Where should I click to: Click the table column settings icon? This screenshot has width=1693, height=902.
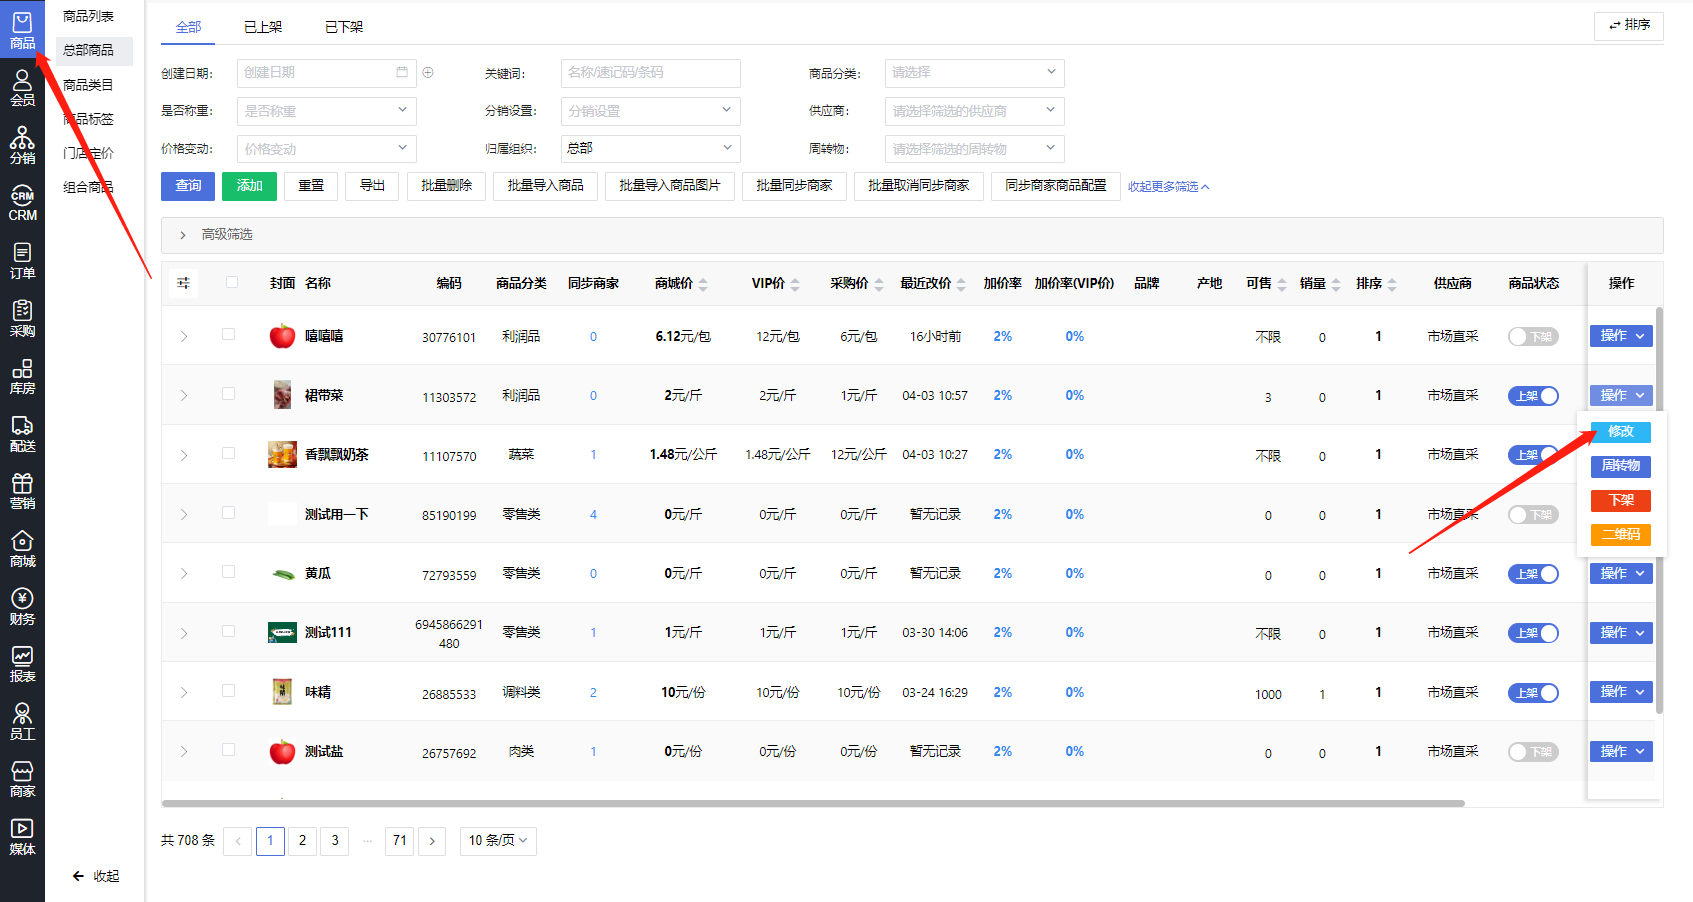point(184,283)
